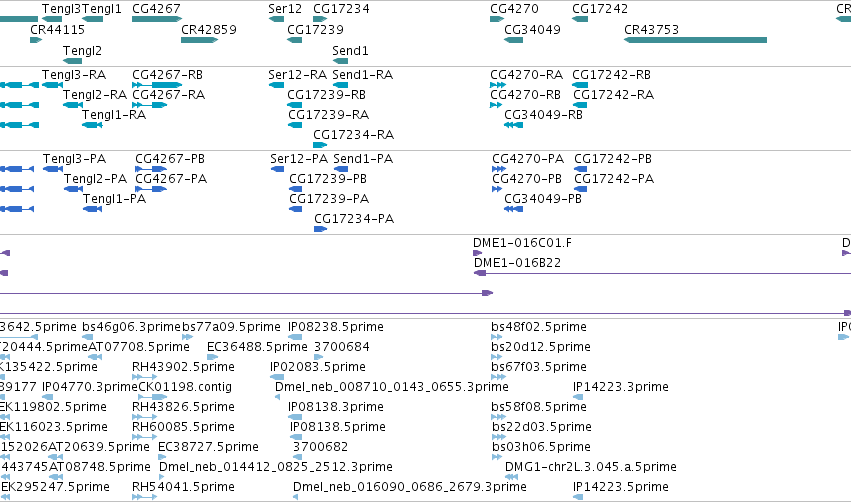851x502 pixels.
Task: Select the Ser12 gene label
Action: click(285, 9)
